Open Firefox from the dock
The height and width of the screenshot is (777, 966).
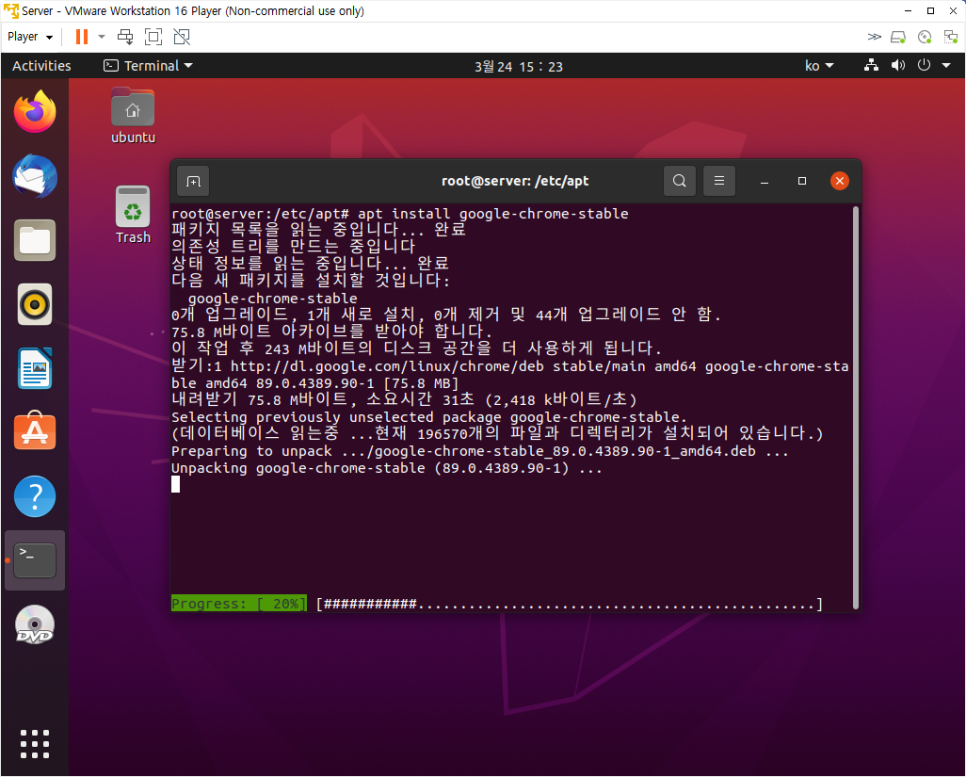tap(35, 112)
